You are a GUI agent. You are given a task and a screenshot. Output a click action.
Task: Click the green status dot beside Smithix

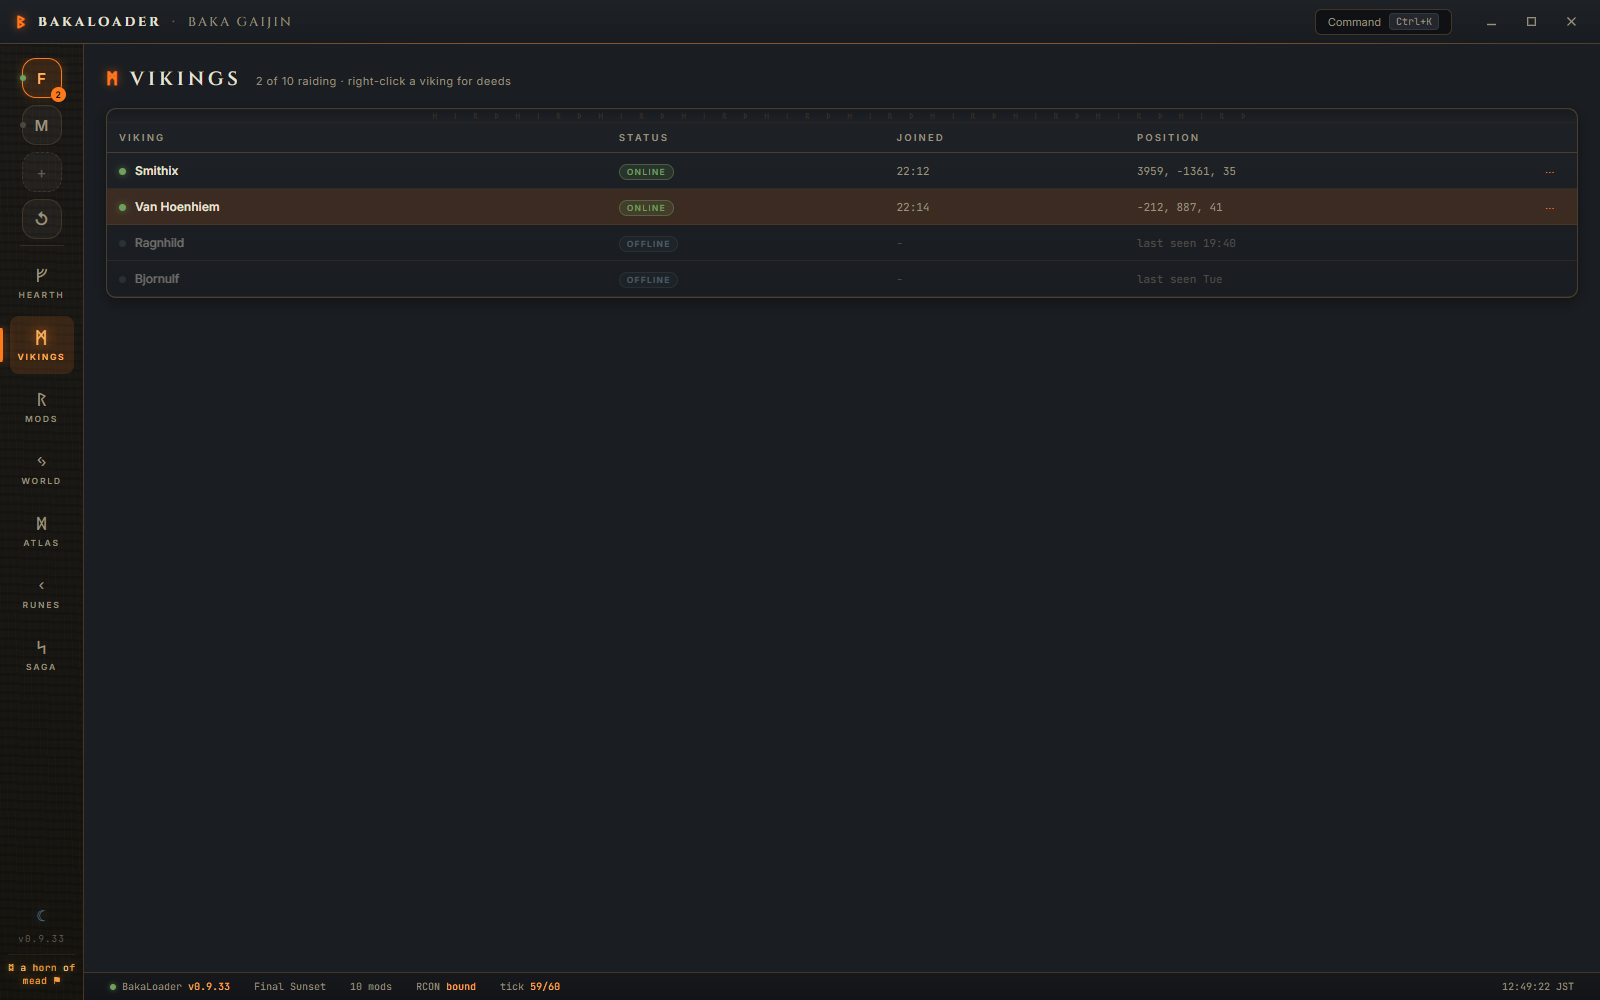pos(123,171)
